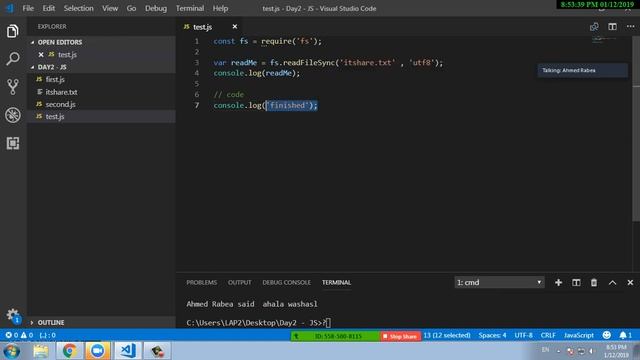Open the Windows Start button
Viewport: 640px width, 360px height.
click(11, 351)
